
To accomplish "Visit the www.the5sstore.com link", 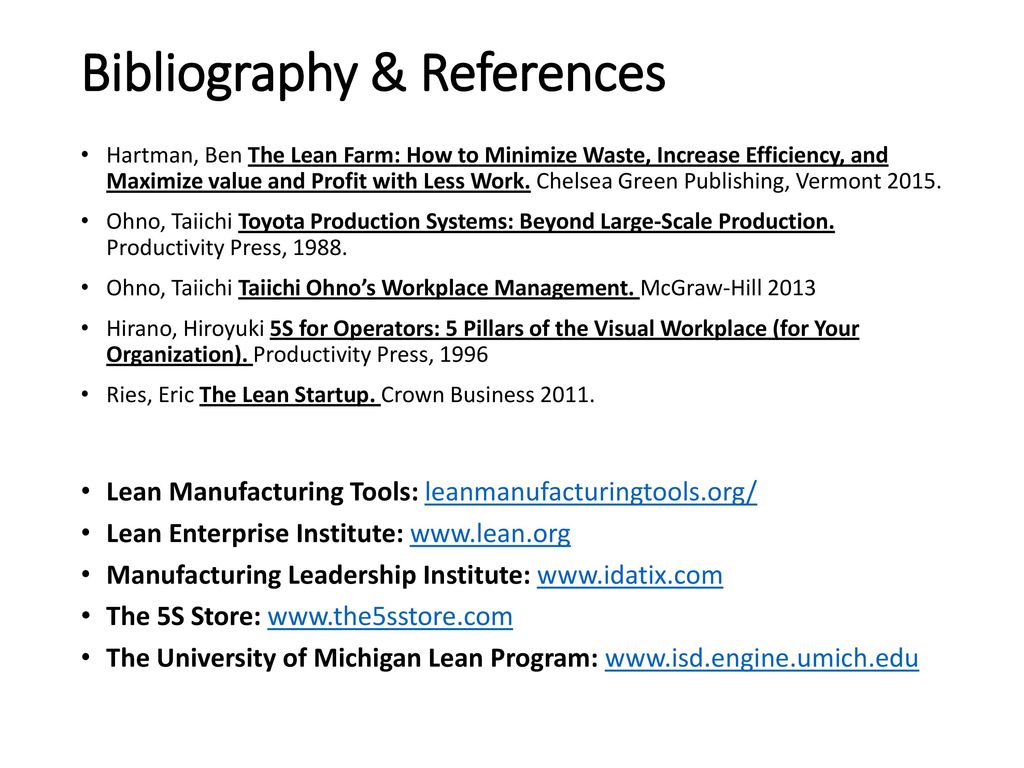I will [x=390, y=616].
